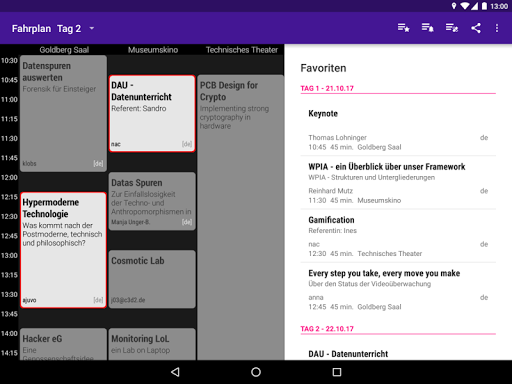Image resolution: width=512 pixels, height=384 pixels.
Task: Tap the Android home circle button
Action: pyautogui.click(x=256, y=372)
